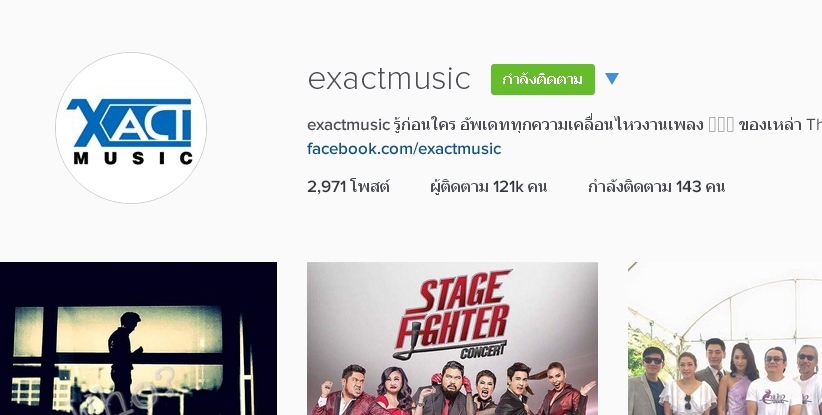Open the Exact Music profile picture
Viewport: 822px width, 415px height.
(131, 128)
